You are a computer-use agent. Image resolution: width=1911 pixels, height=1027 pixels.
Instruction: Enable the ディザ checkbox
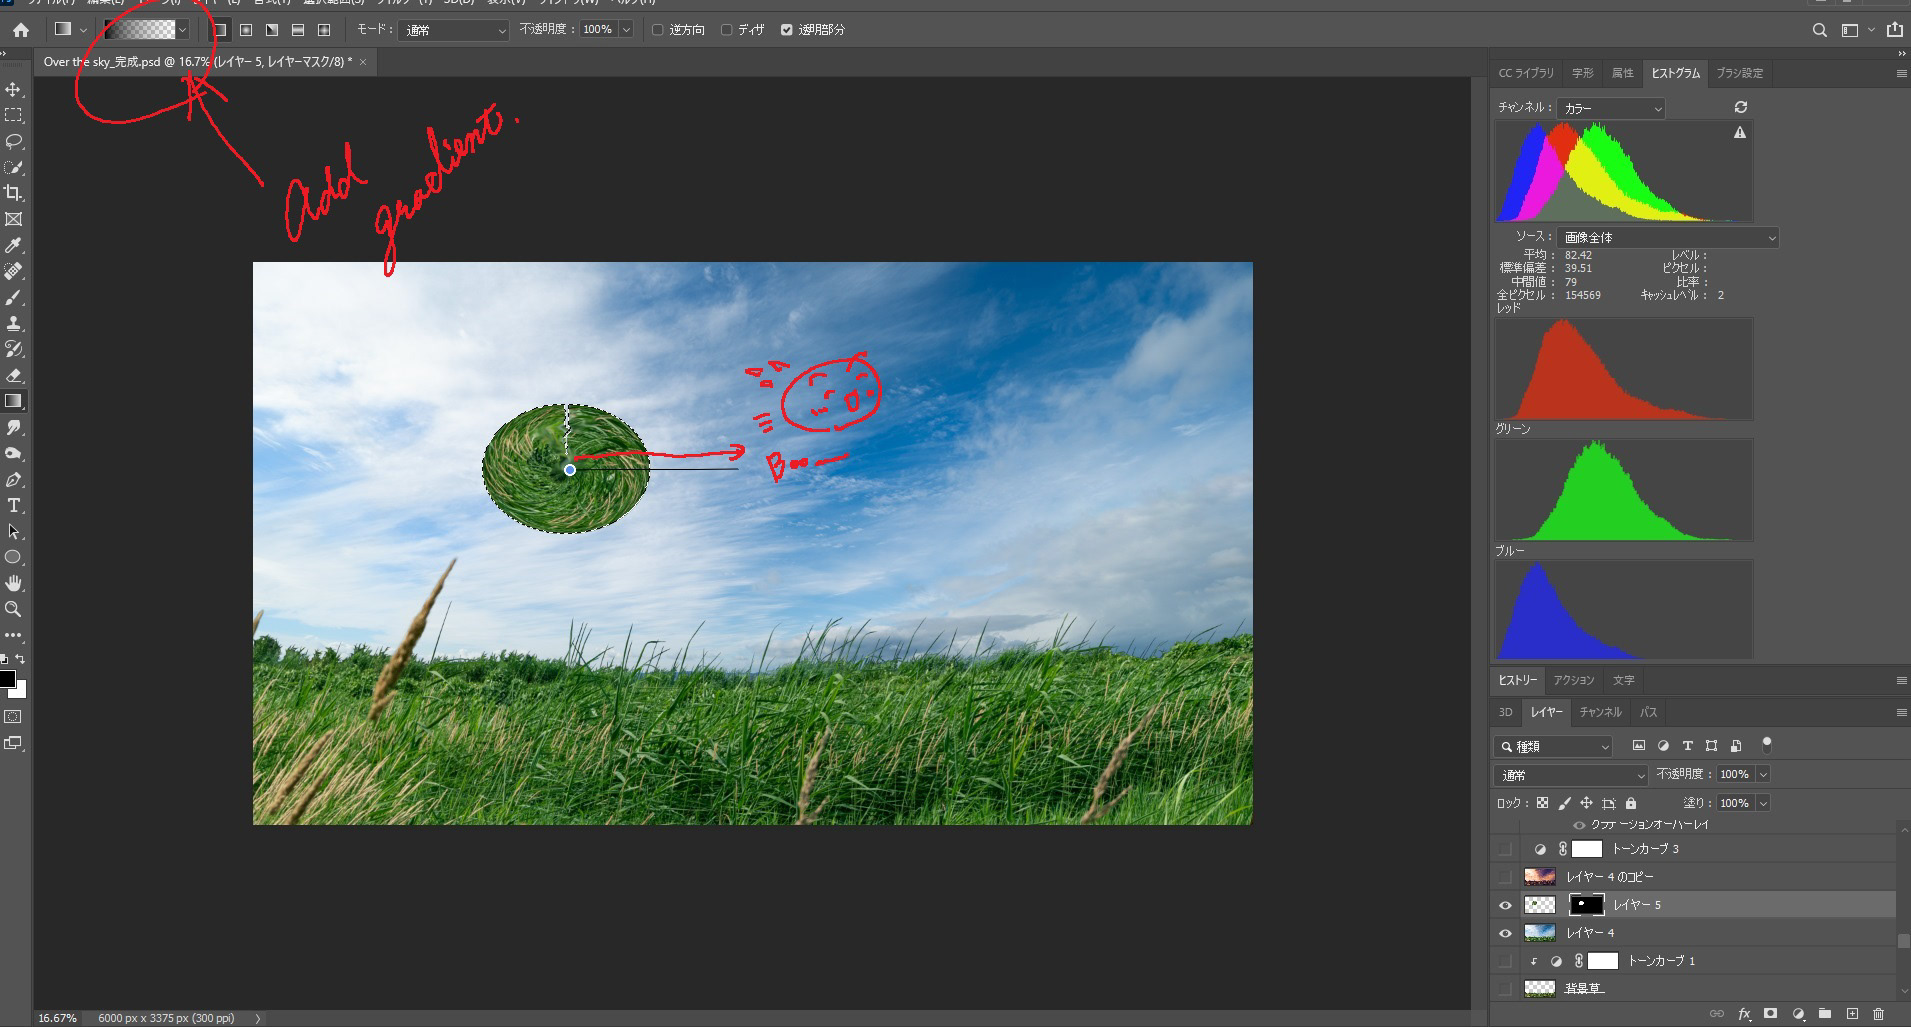pos(727,30)
